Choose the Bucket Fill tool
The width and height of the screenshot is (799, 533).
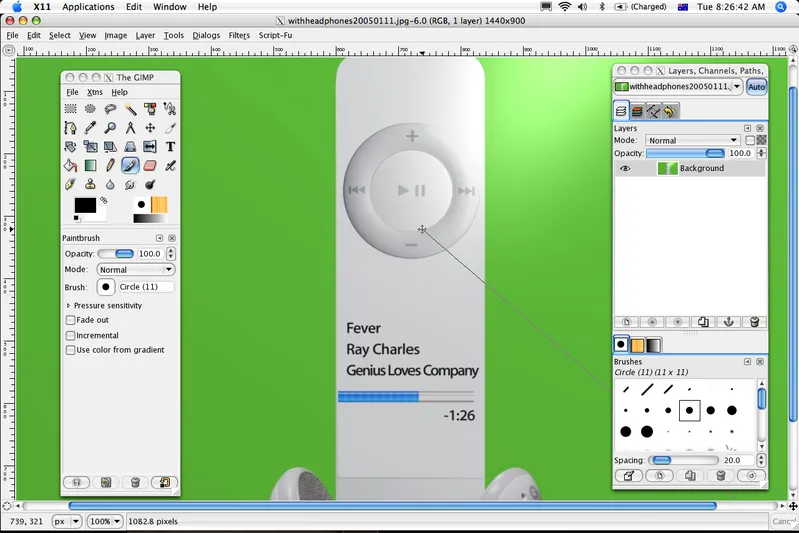coord(70,166)
